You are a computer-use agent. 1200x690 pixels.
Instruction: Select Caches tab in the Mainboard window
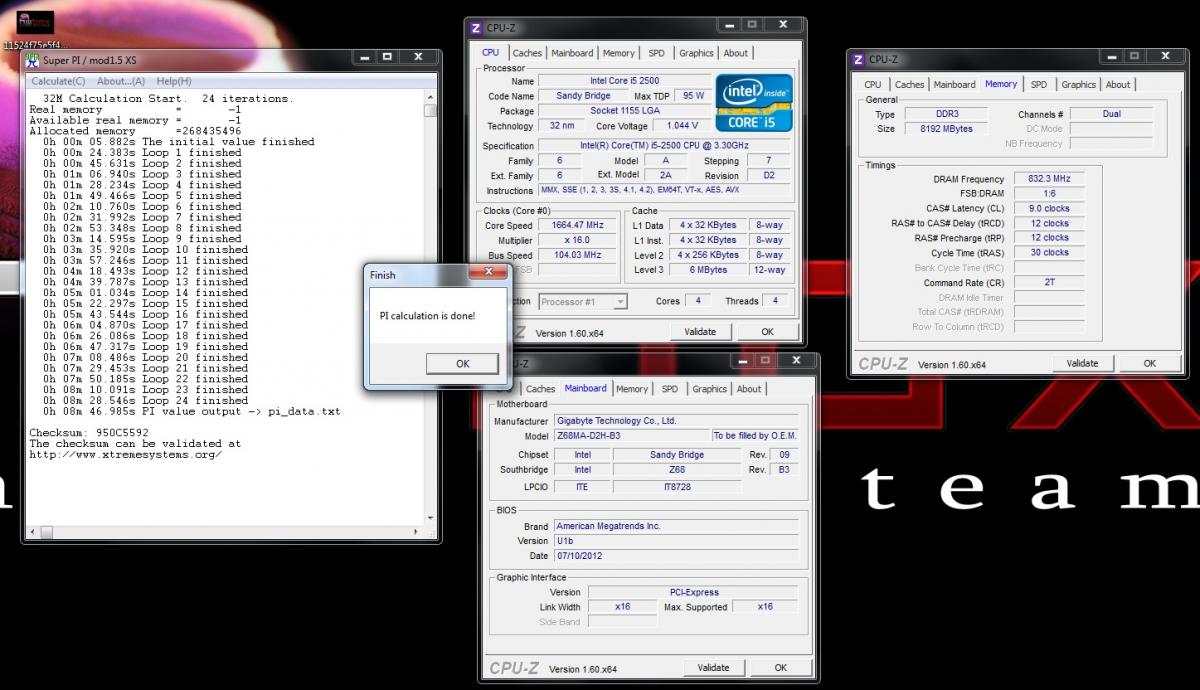point(540,389)
